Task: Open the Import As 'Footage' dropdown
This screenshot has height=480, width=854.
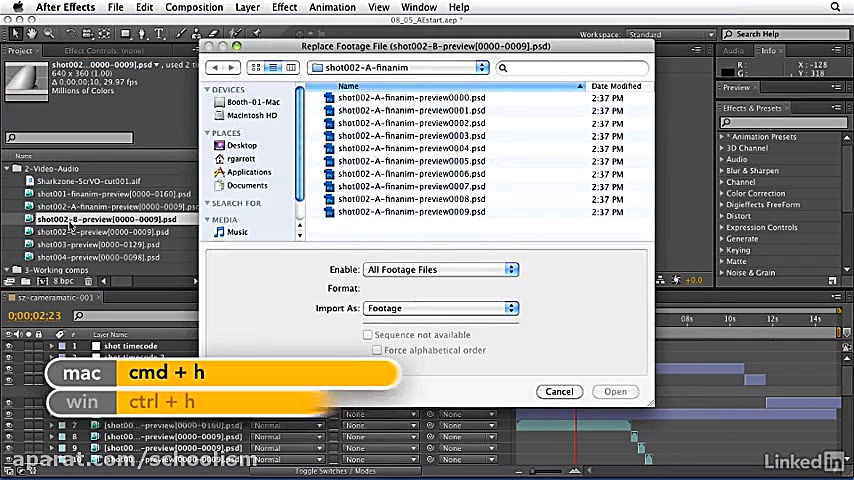Action: [441, 308]
